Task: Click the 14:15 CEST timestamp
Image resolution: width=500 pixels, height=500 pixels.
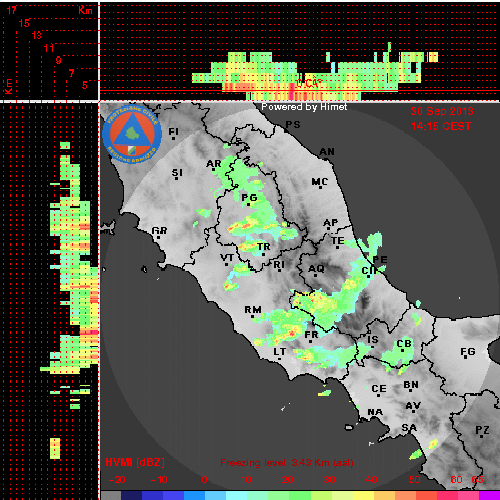Action: click(442, 126)
